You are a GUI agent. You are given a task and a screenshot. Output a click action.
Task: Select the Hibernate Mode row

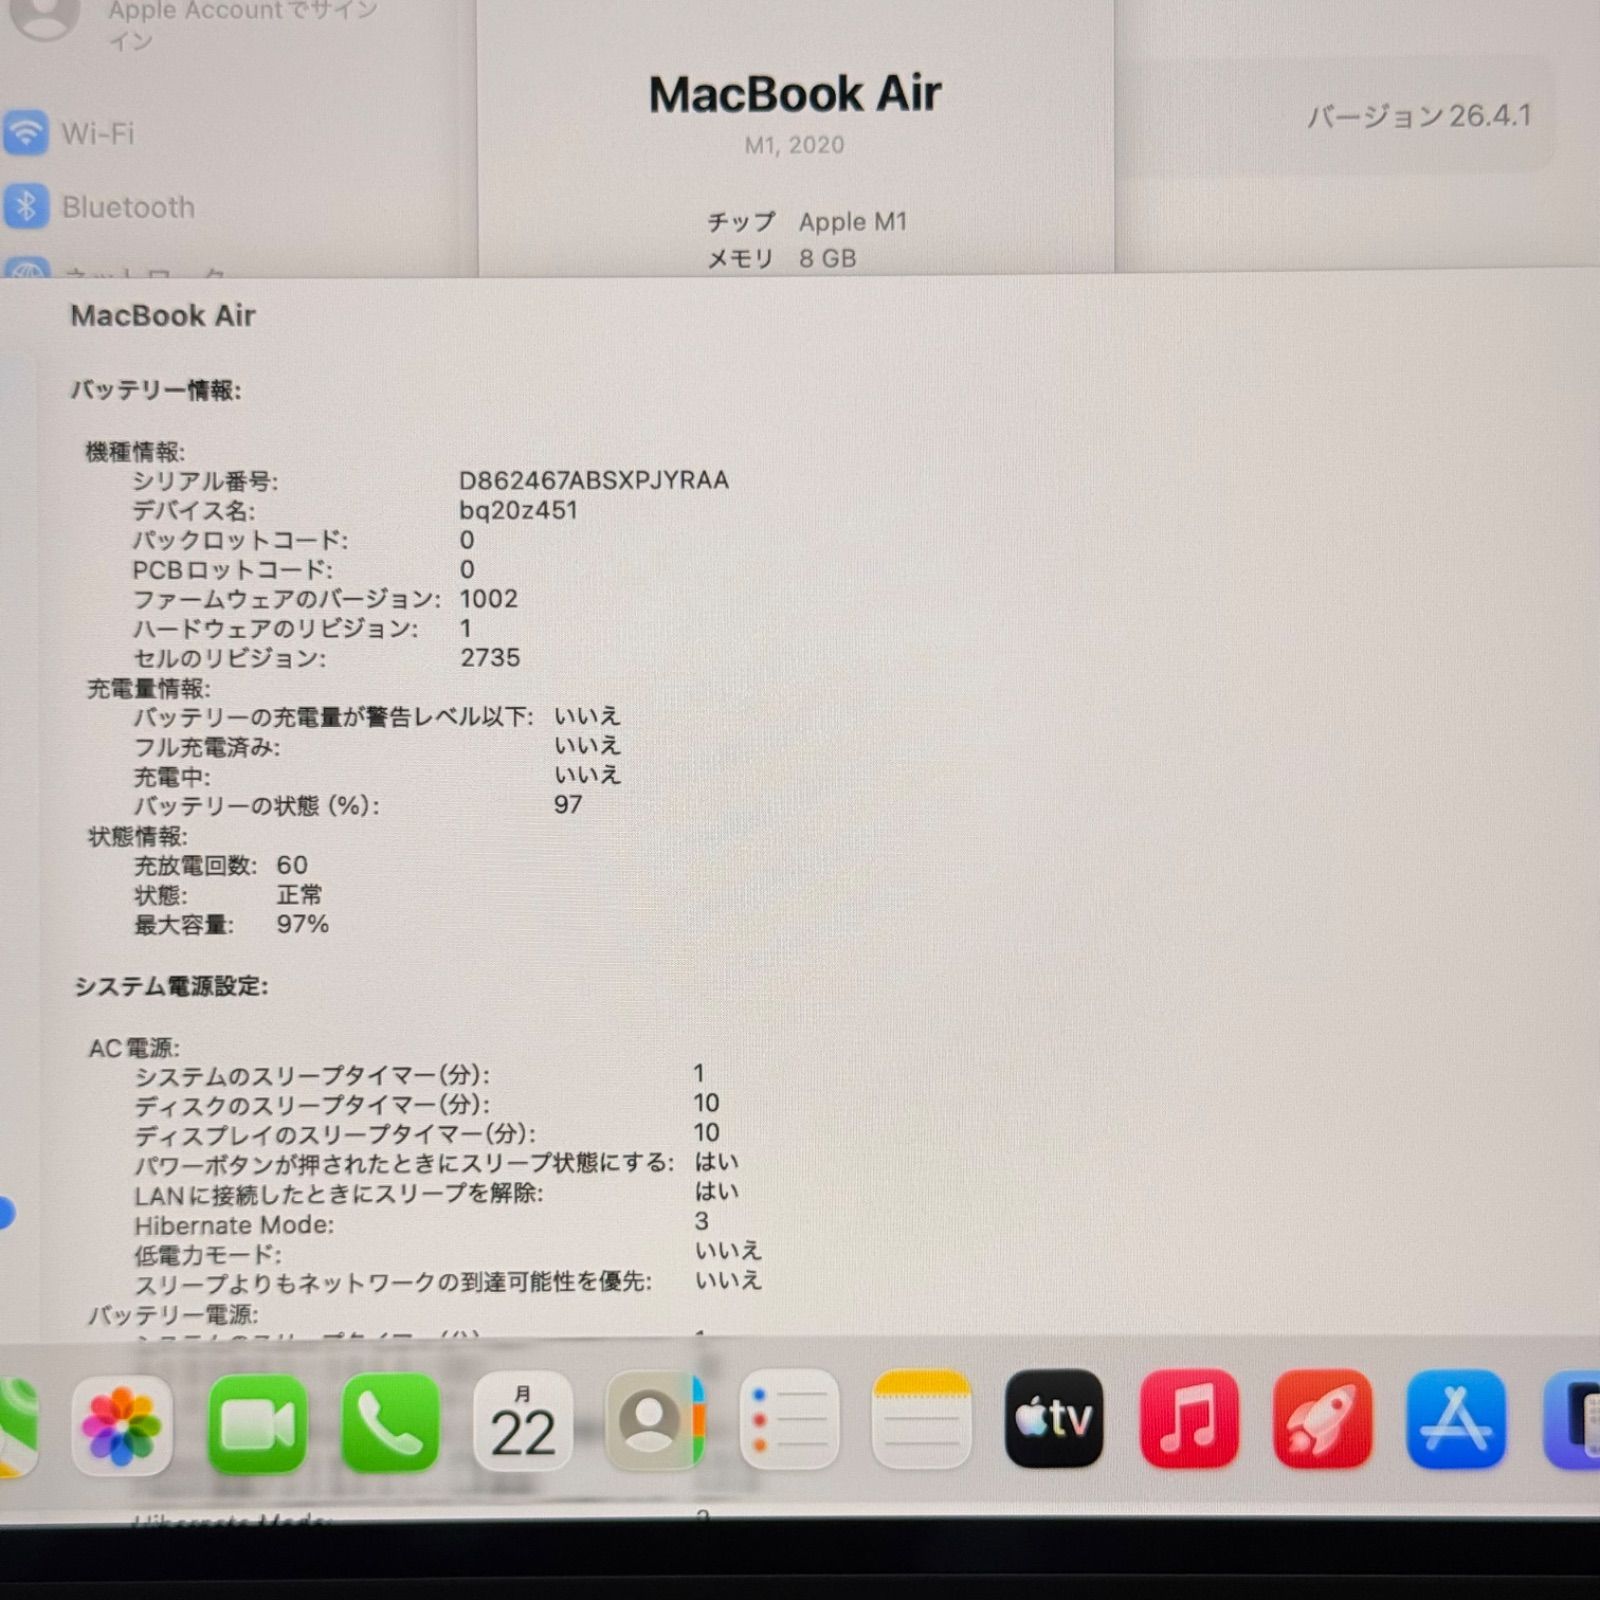click(422, 1224)
